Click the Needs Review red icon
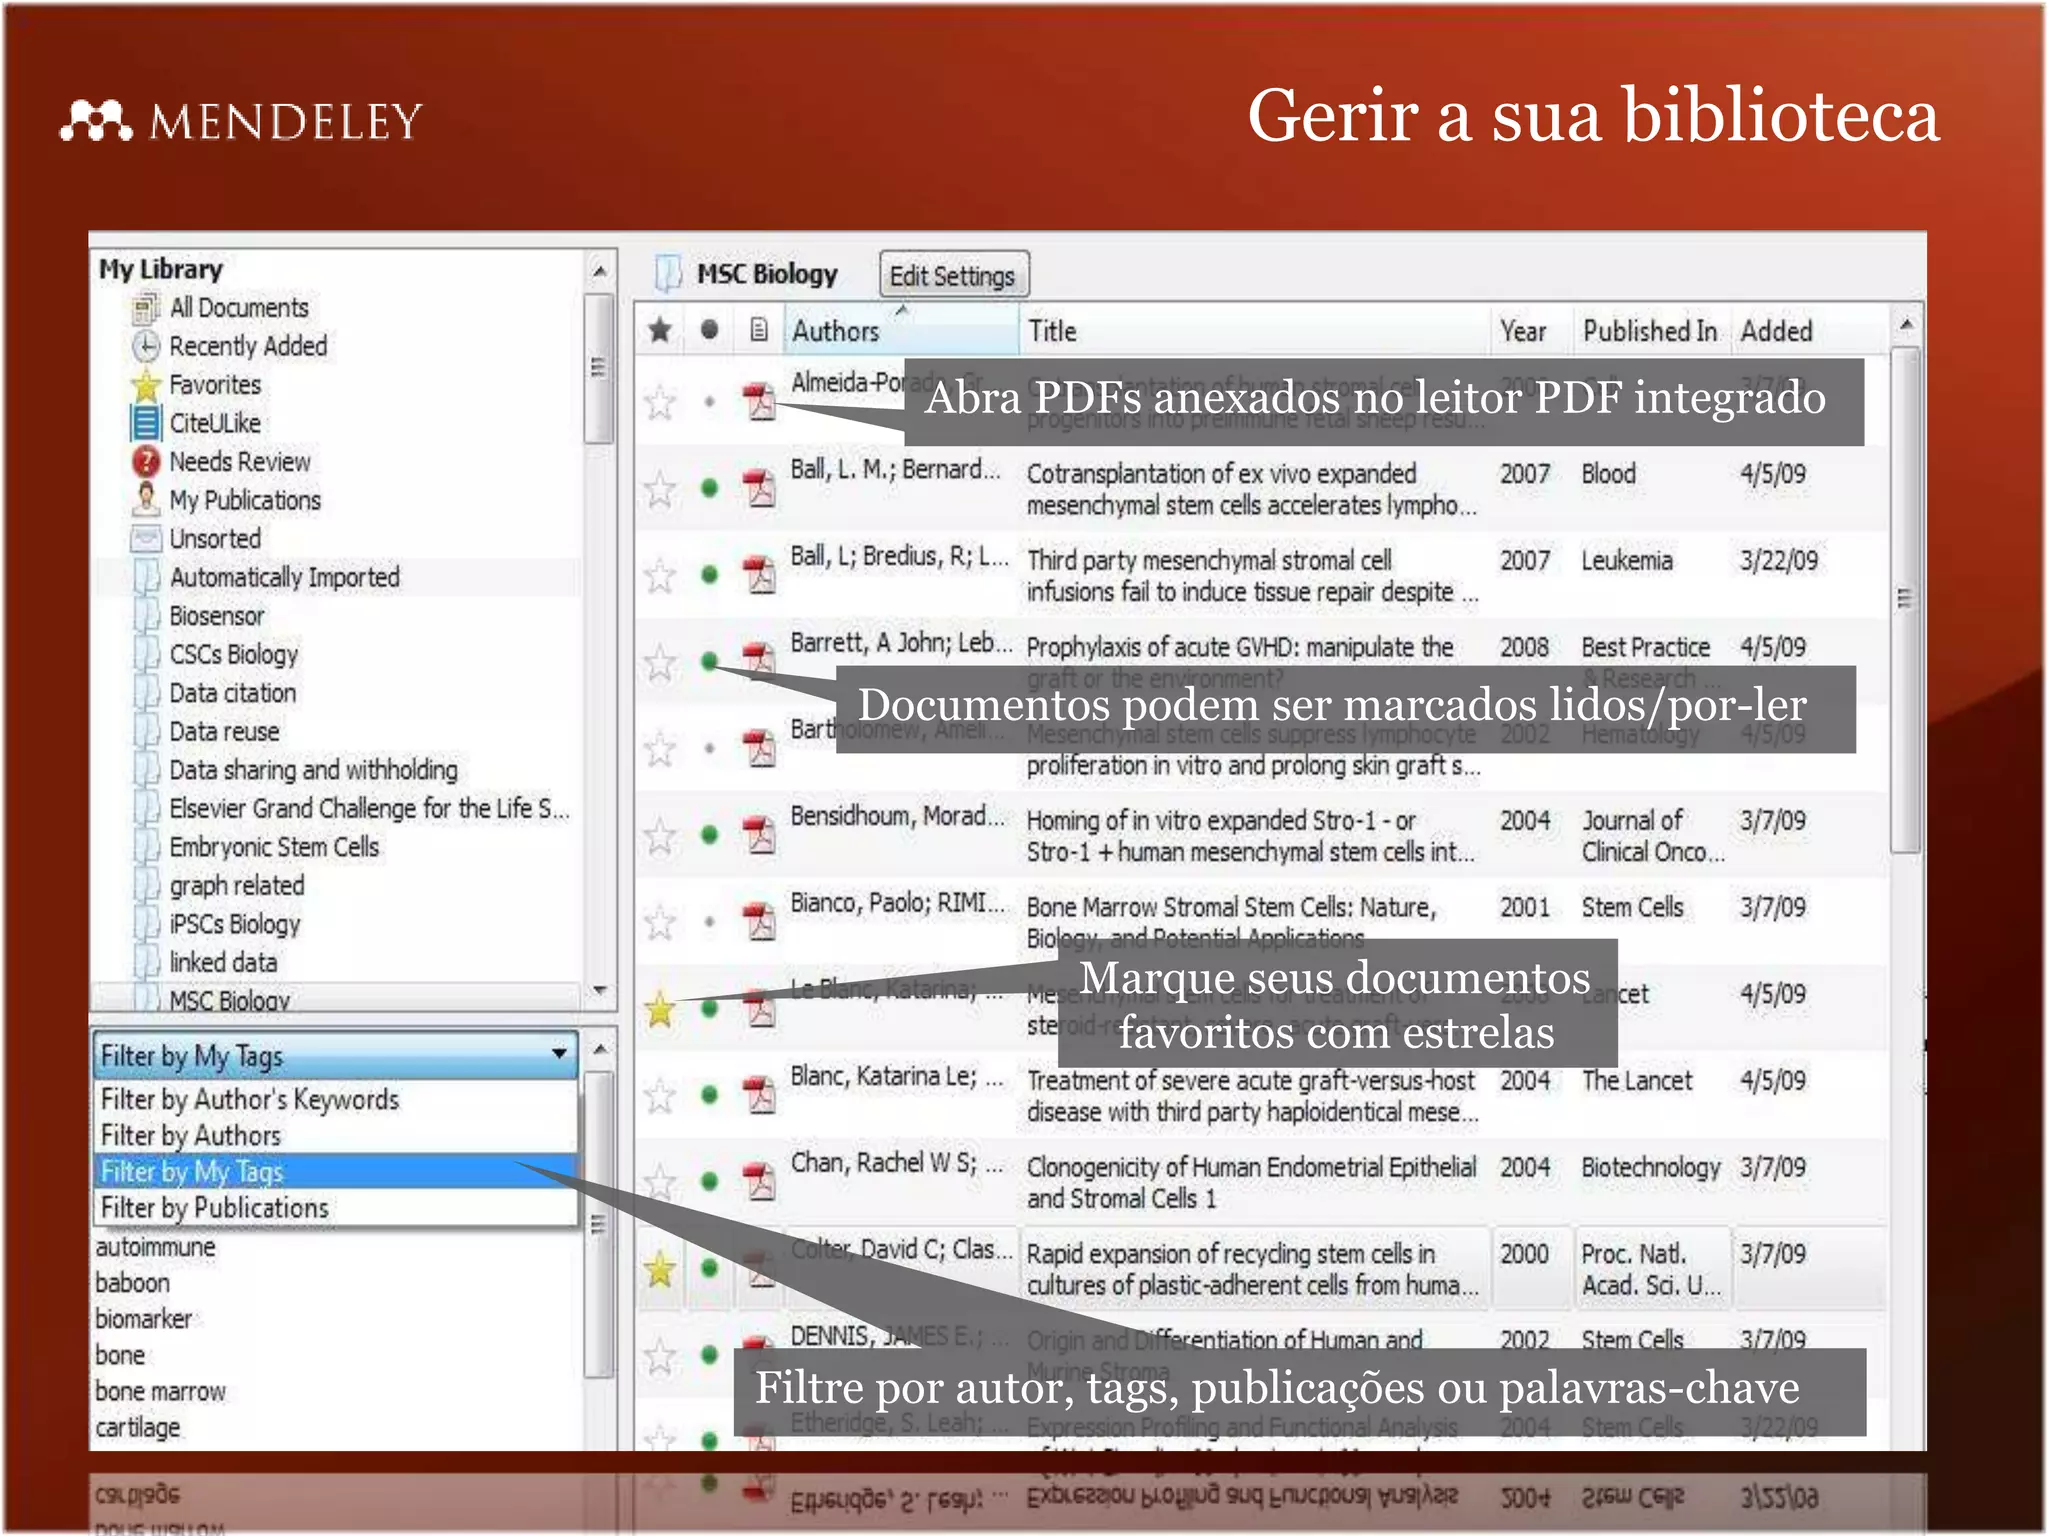Image resolution: width=2048 pixels, height=1536 pixels. point(146,462)
